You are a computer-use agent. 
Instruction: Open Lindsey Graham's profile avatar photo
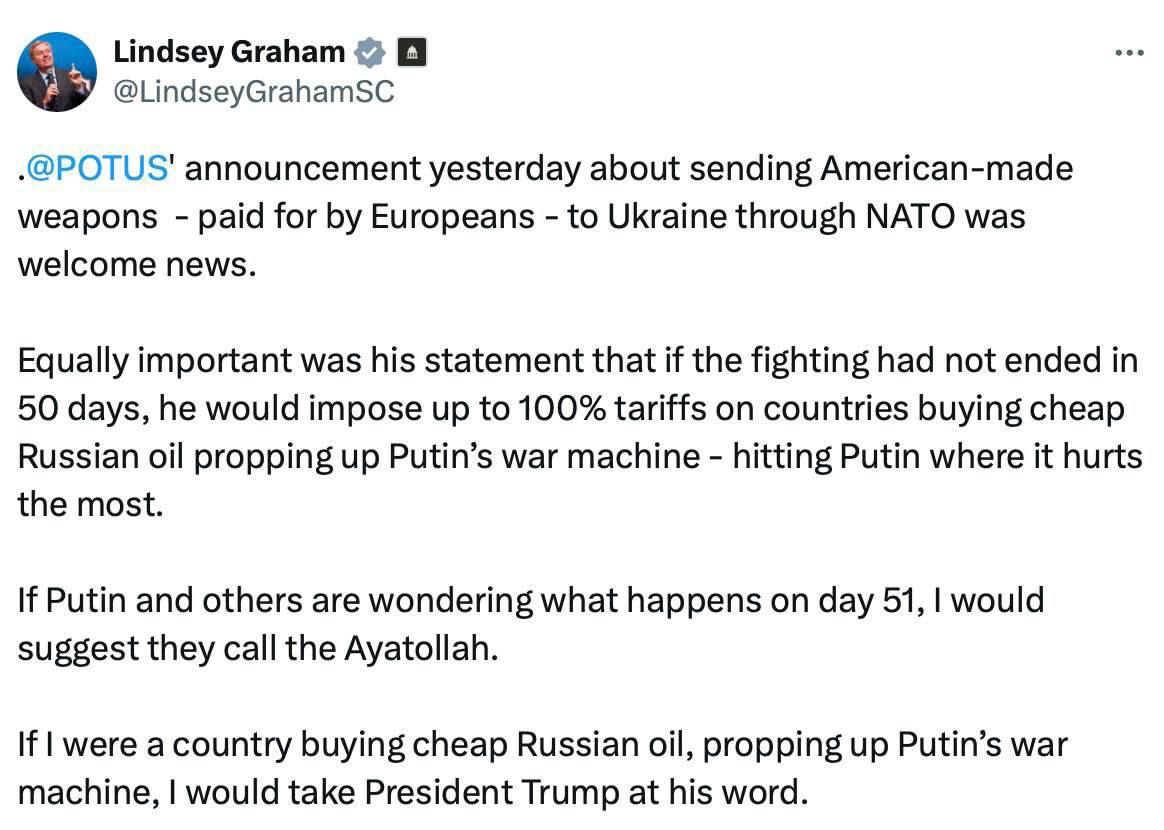[x=57, y=72]
